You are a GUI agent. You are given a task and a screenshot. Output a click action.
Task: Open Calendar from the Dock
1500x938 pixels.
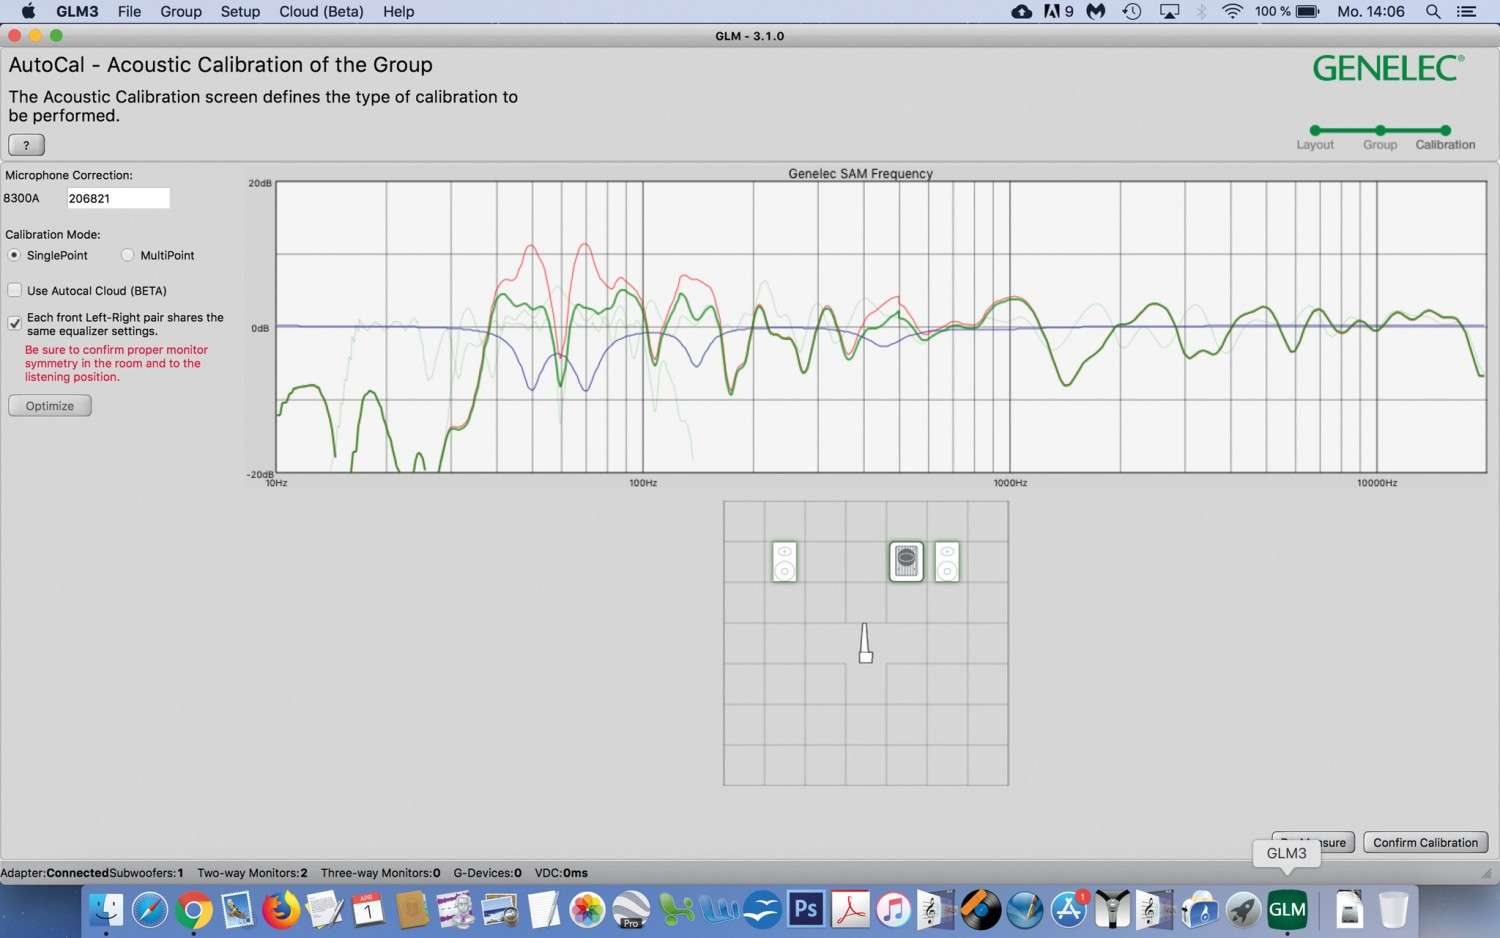[368, 909]
